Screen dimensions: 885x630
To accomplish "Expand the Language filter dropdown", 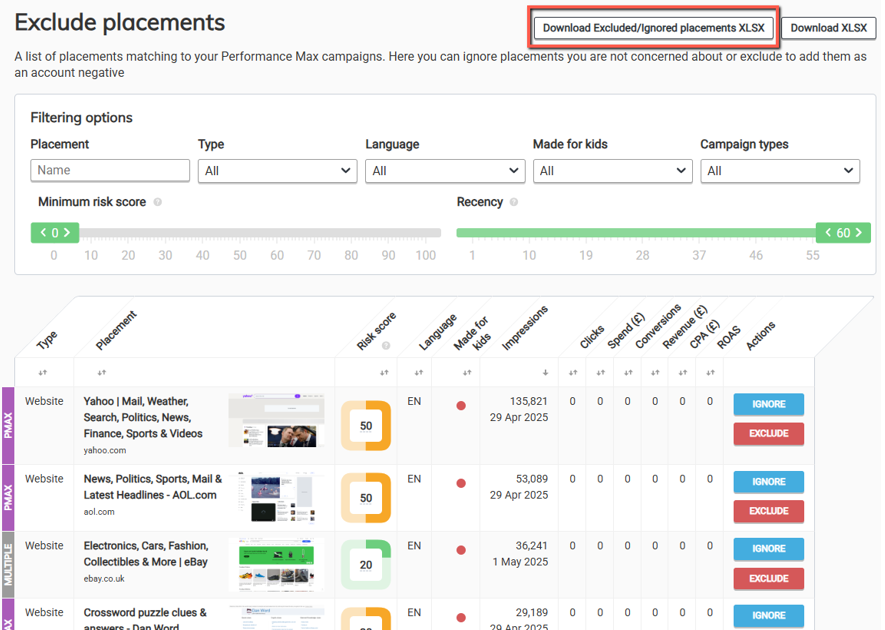I will tap(445, 171).
